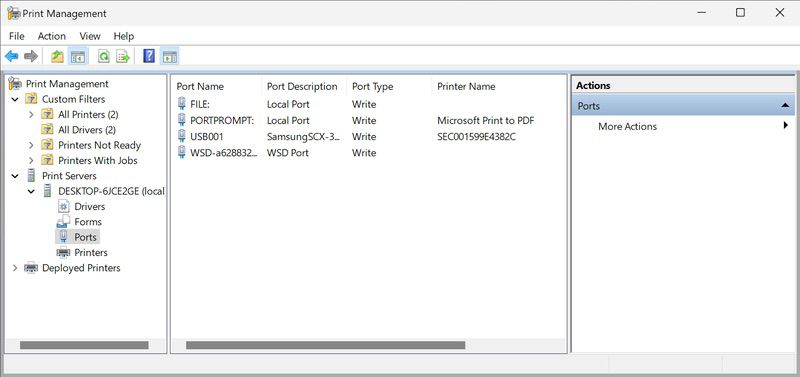Click the Deployed Printers icon

(x=31, y=268)
